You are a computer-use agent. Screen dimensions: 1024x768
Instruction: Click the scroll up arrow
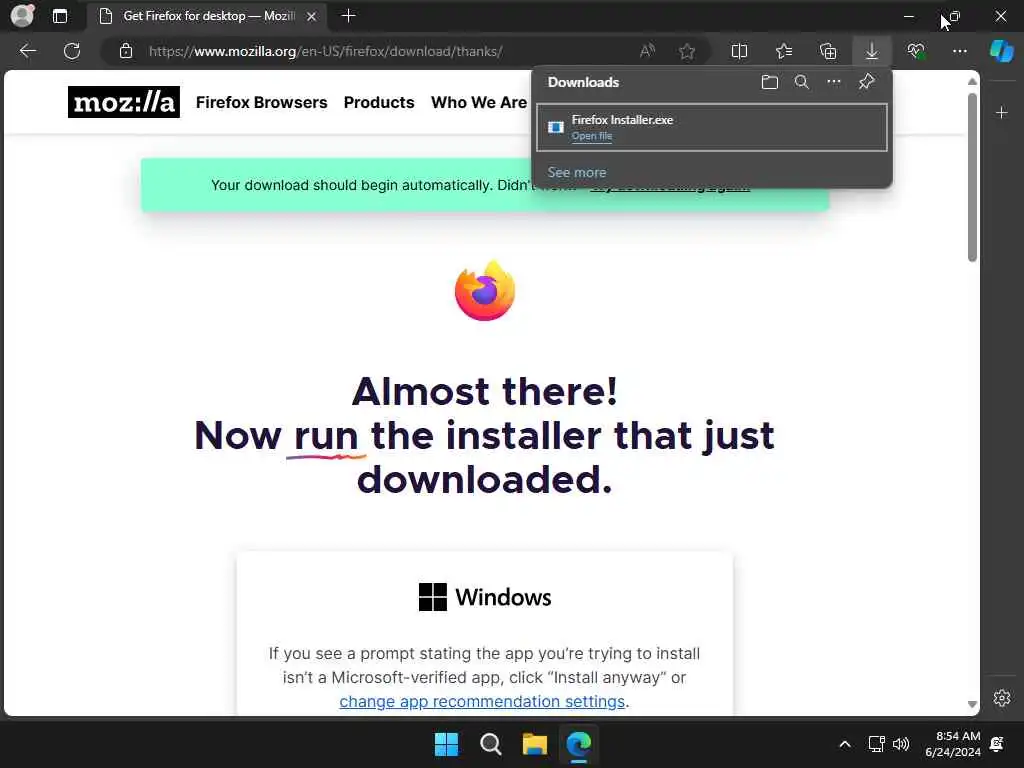click(x=972, y=81)
